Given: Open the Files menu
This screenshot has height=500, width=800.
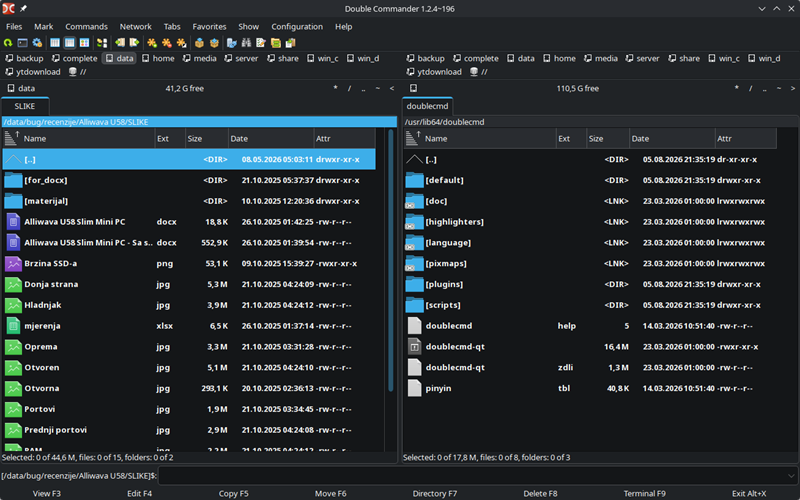Looking at the screenshot, I should pyautogui.click(x=14, y=27).
